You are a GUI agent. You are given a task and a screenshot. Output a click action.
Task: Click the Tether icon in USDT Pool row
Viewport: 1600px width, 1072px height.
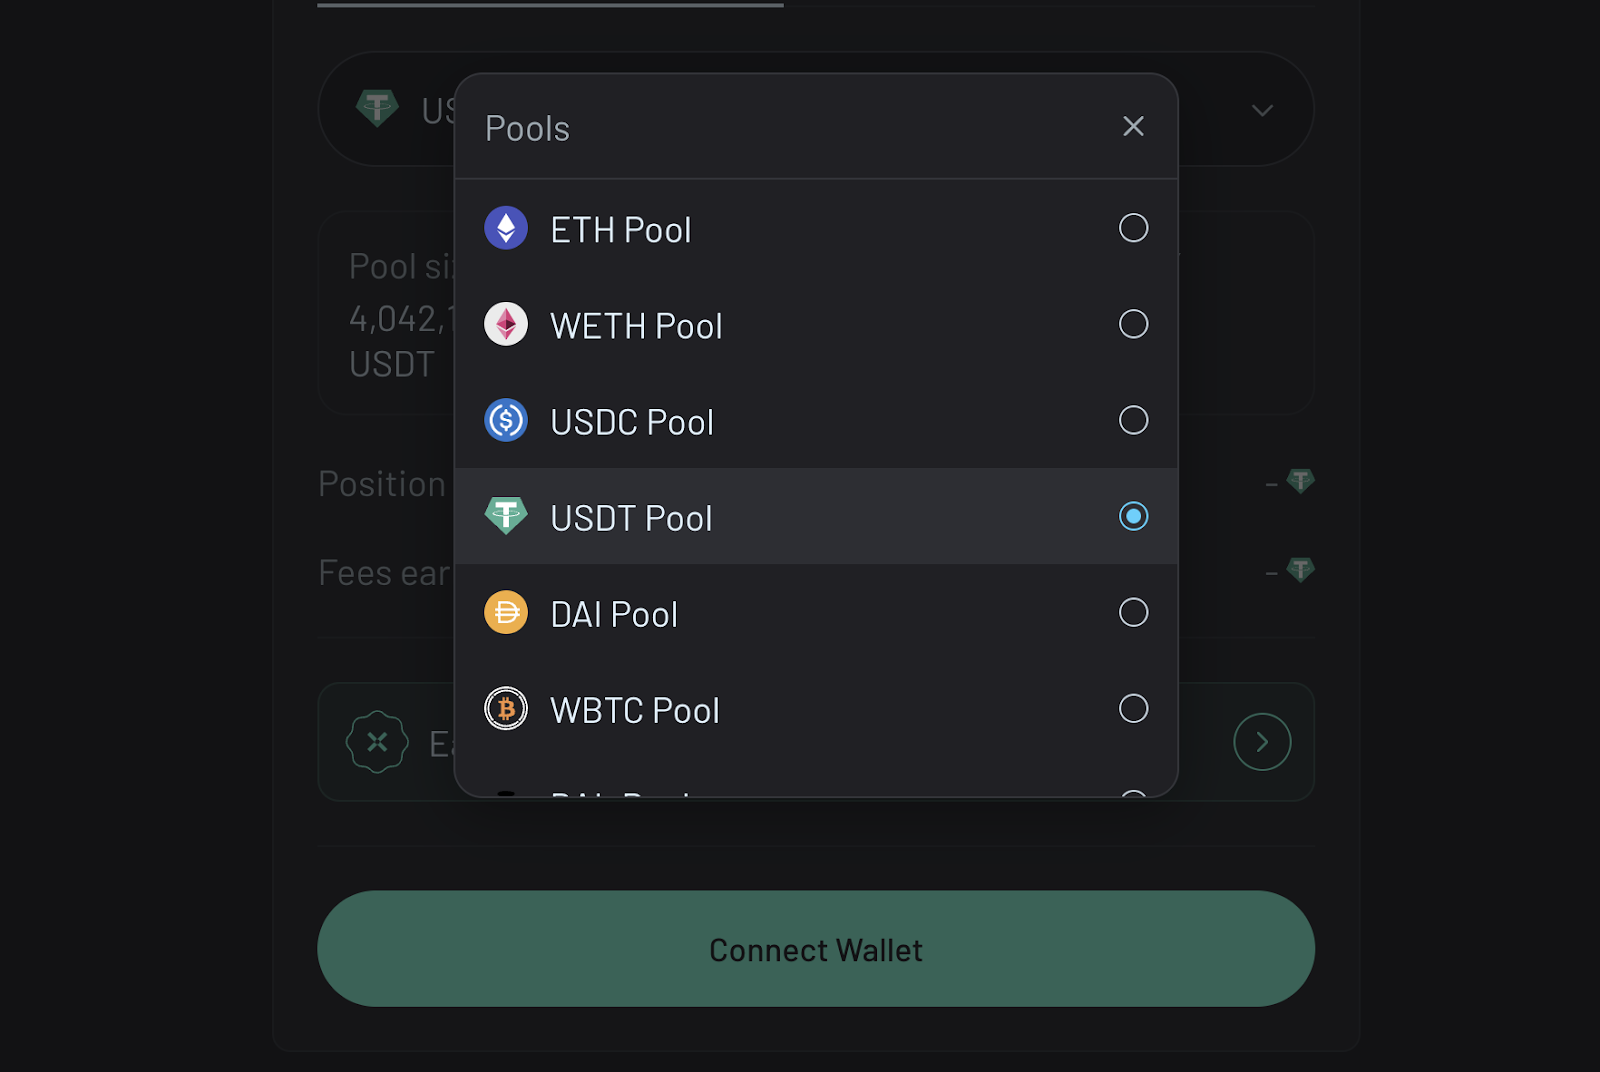[506, 516]
